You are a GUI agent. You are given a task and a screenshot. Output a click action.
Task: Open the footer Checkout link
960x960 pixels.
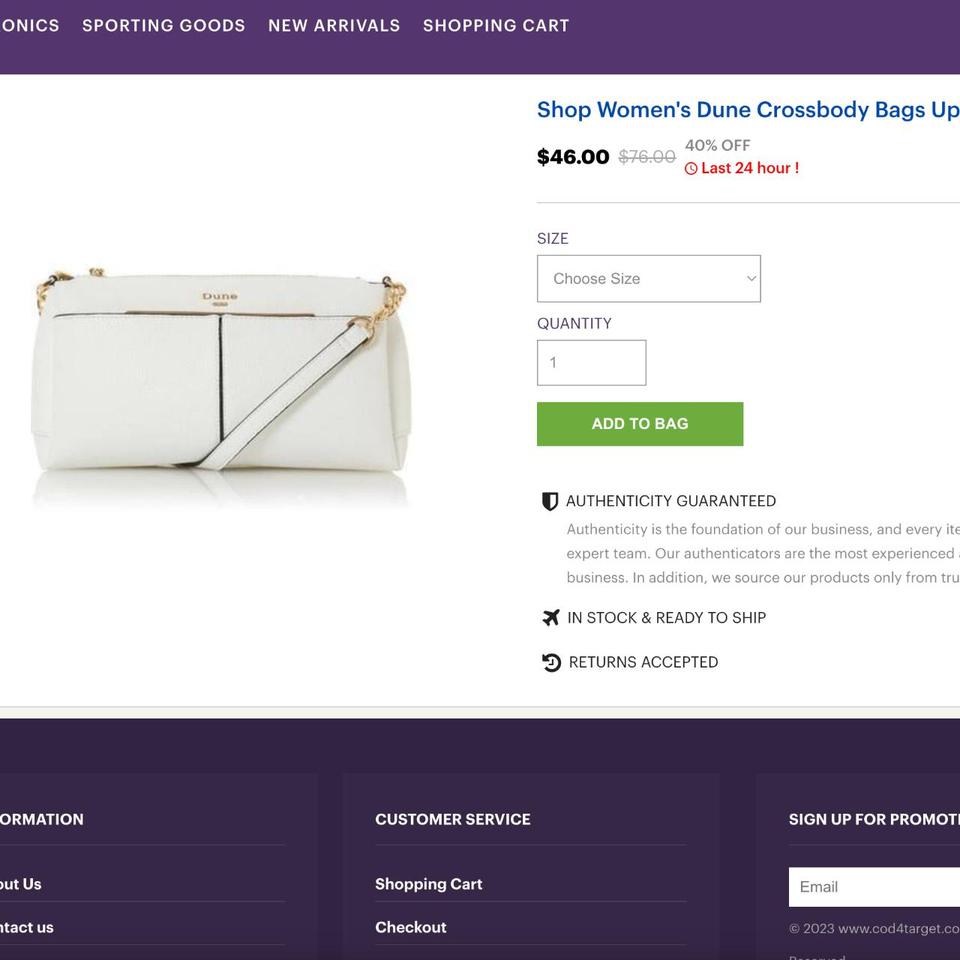click(x=410, y=928)
